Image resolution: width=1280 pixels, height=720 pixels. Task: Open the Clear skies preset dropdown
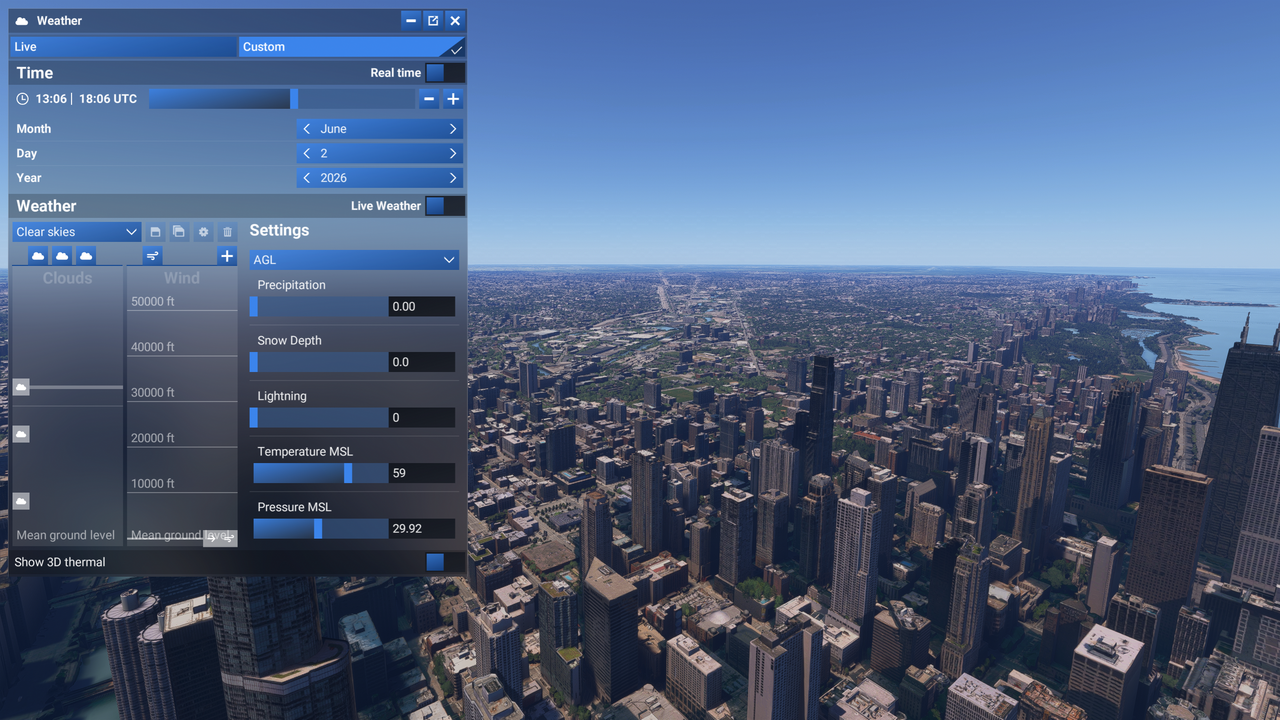77,232
